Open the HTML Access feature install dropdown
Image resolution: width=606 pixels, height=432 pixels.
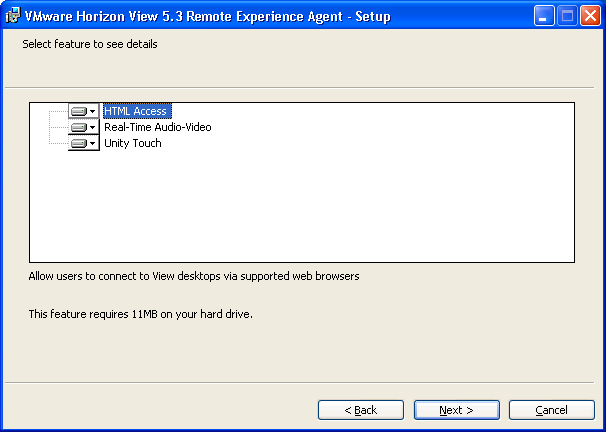click(x=83, y=111)
